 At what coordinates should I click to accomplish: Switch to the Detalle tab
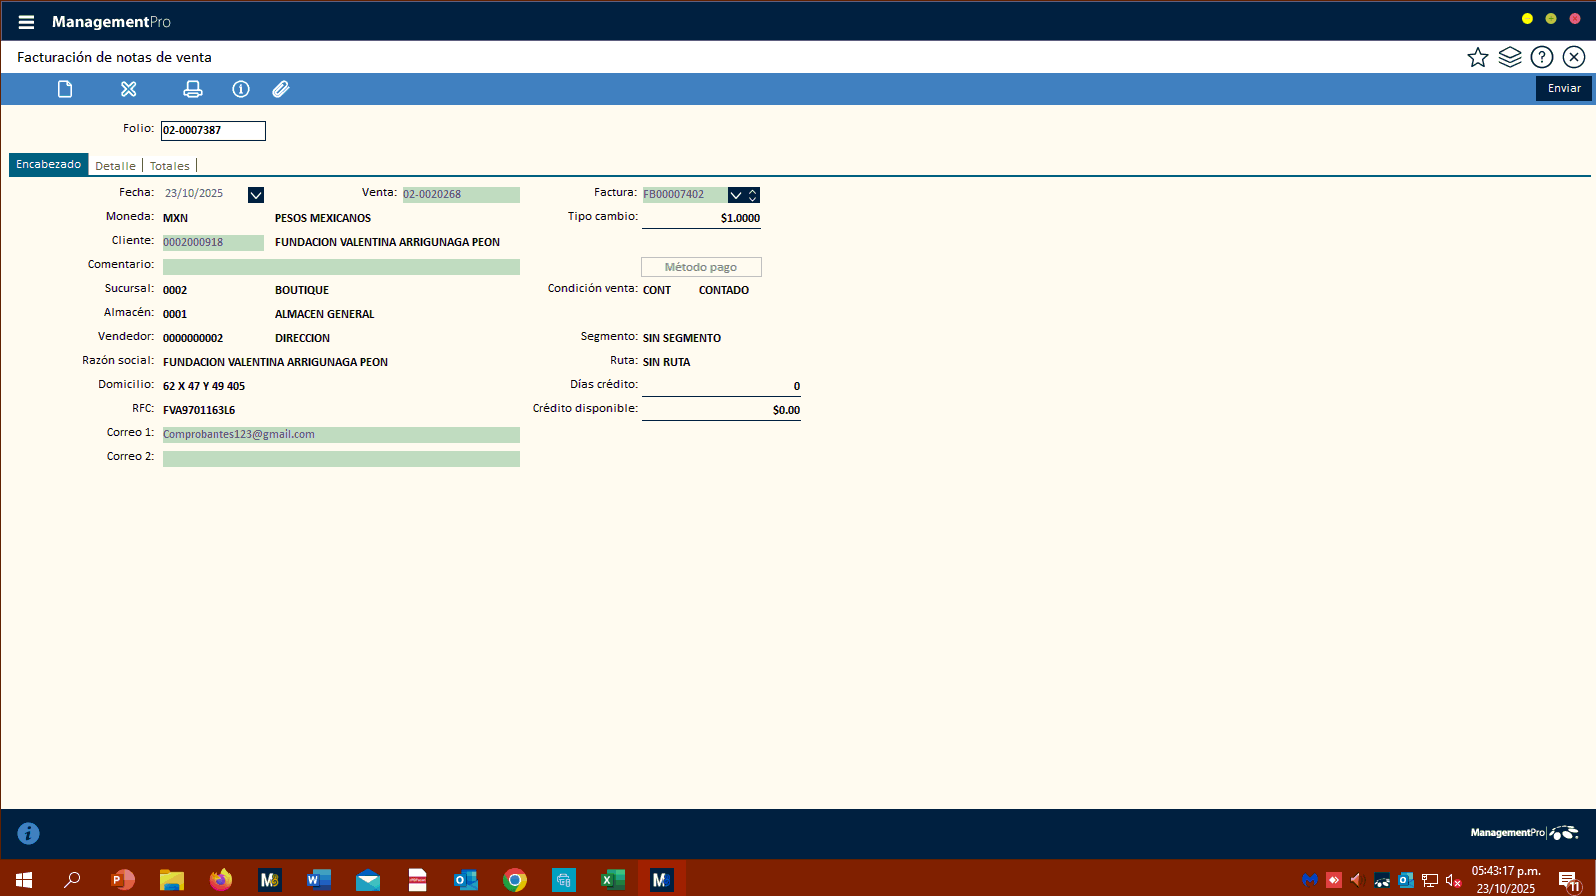(115, 166)
